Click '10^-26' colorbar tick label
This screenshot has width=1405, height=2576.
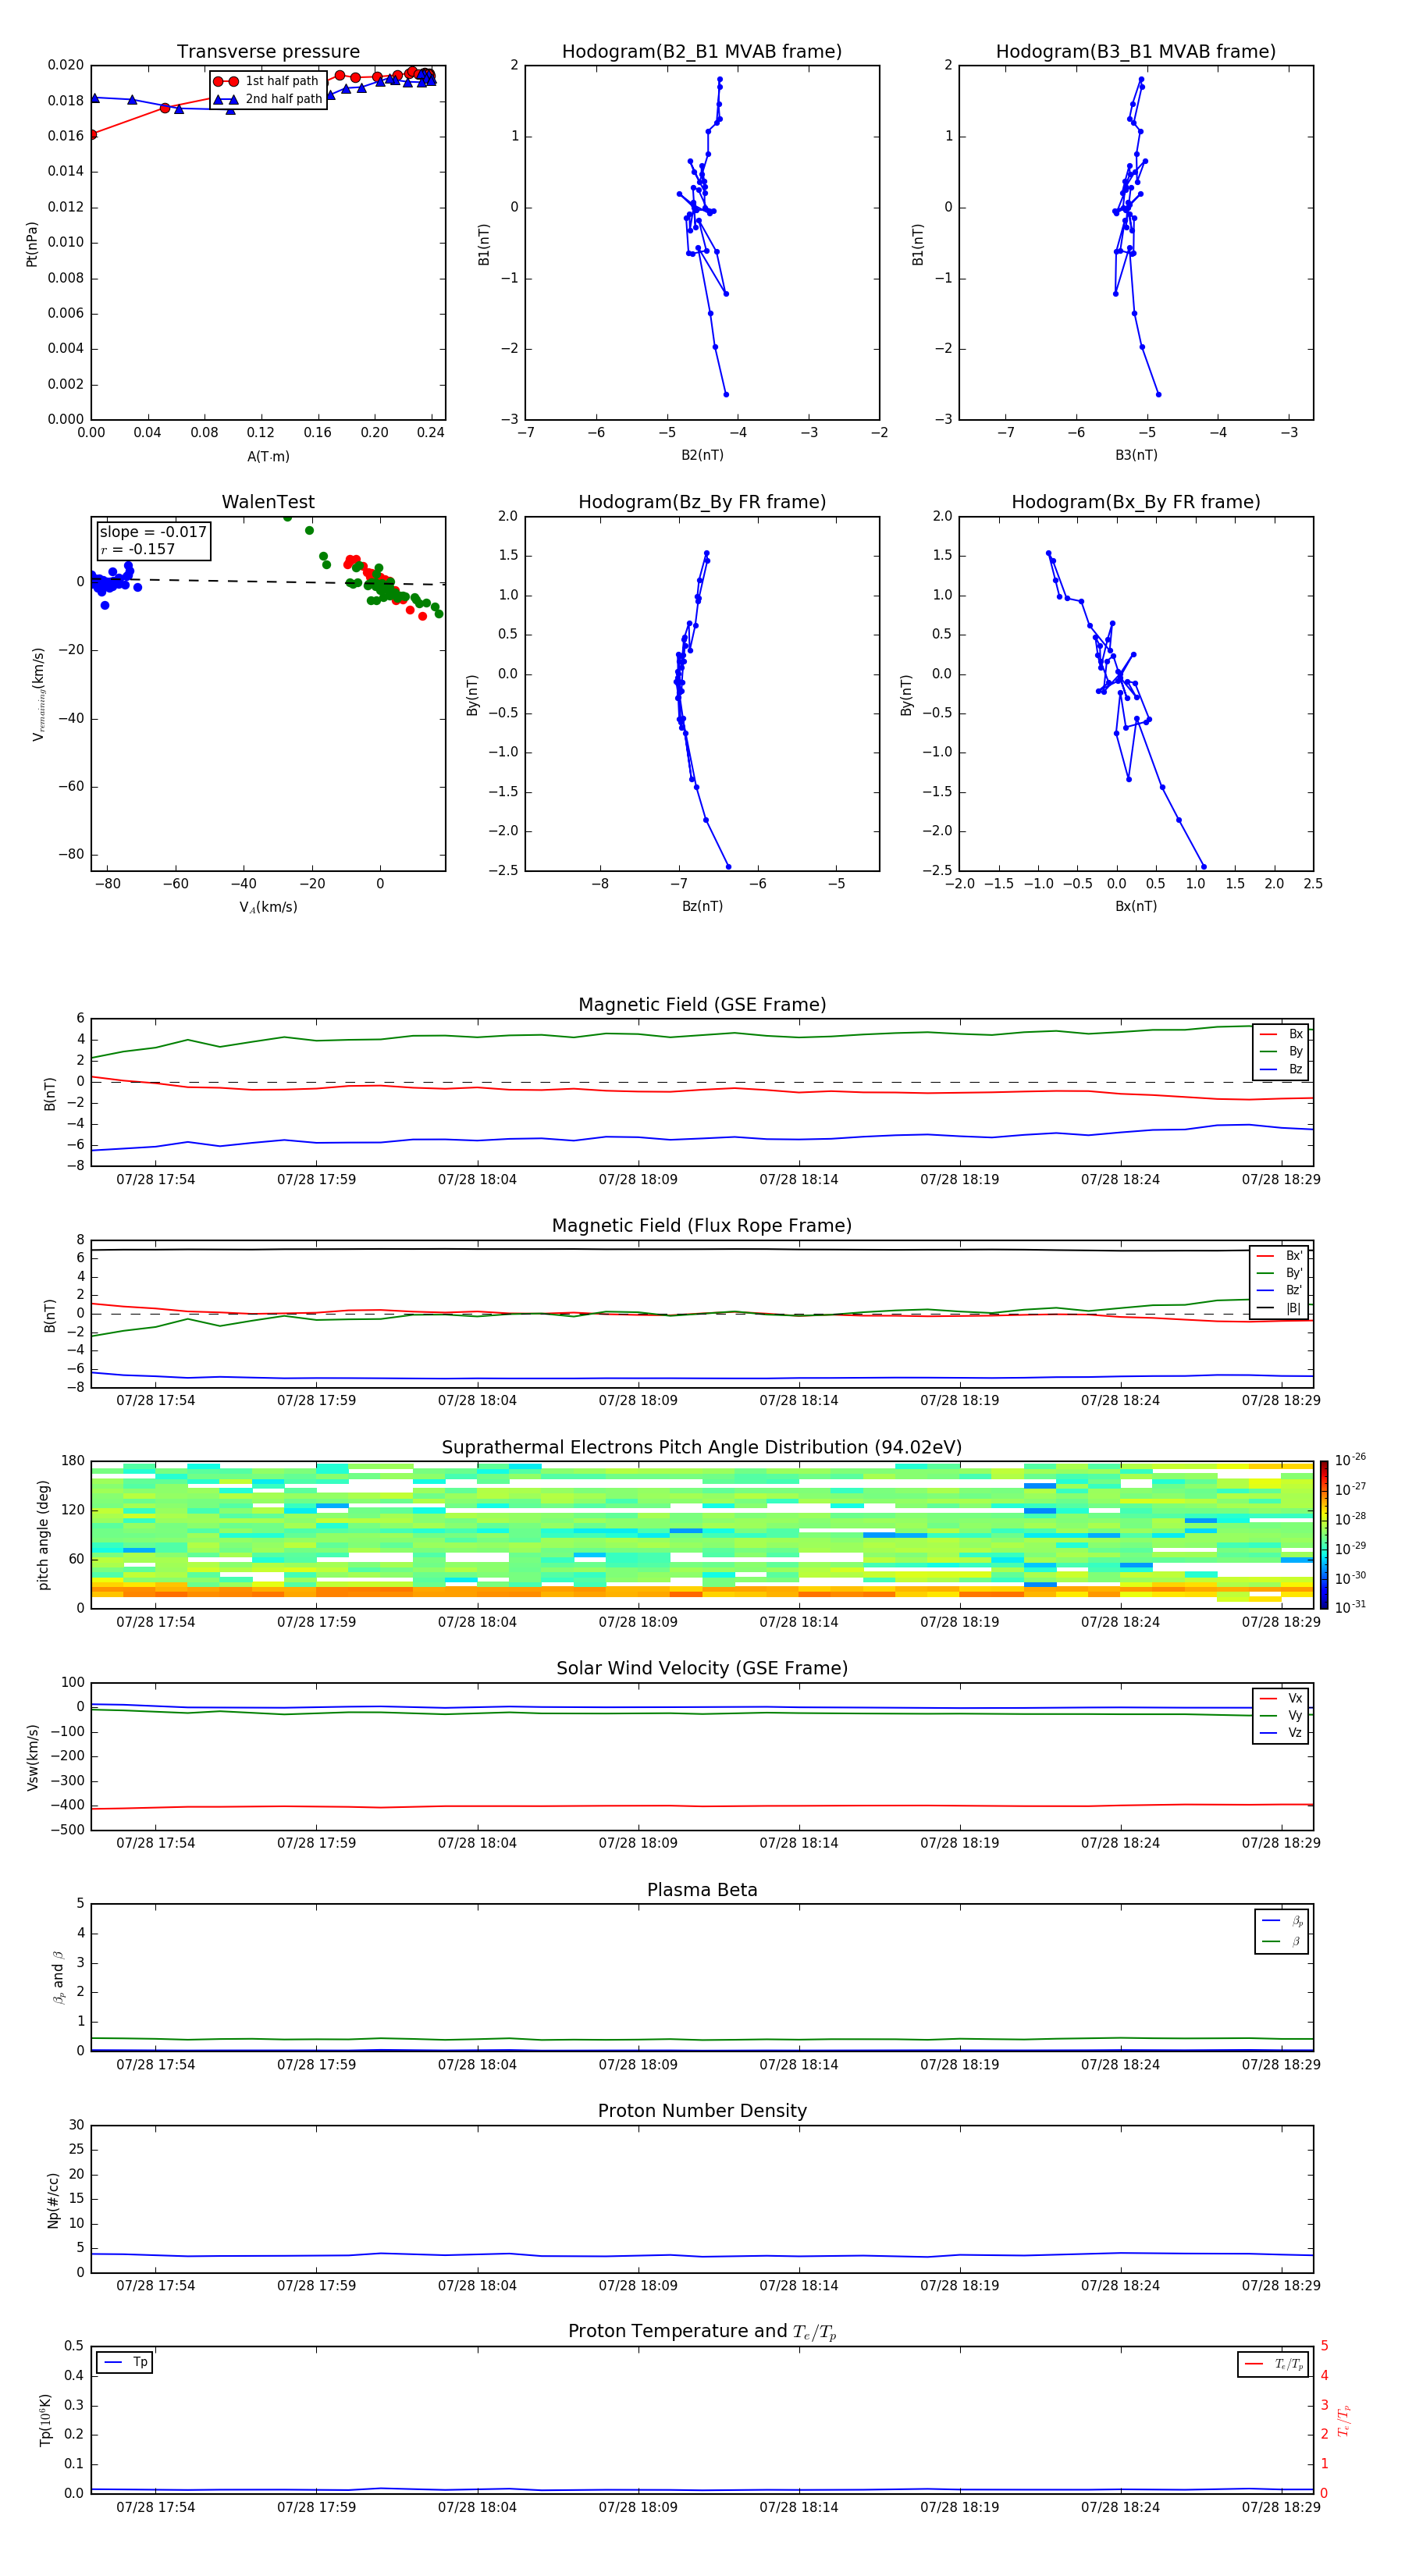[1350, 1460]
